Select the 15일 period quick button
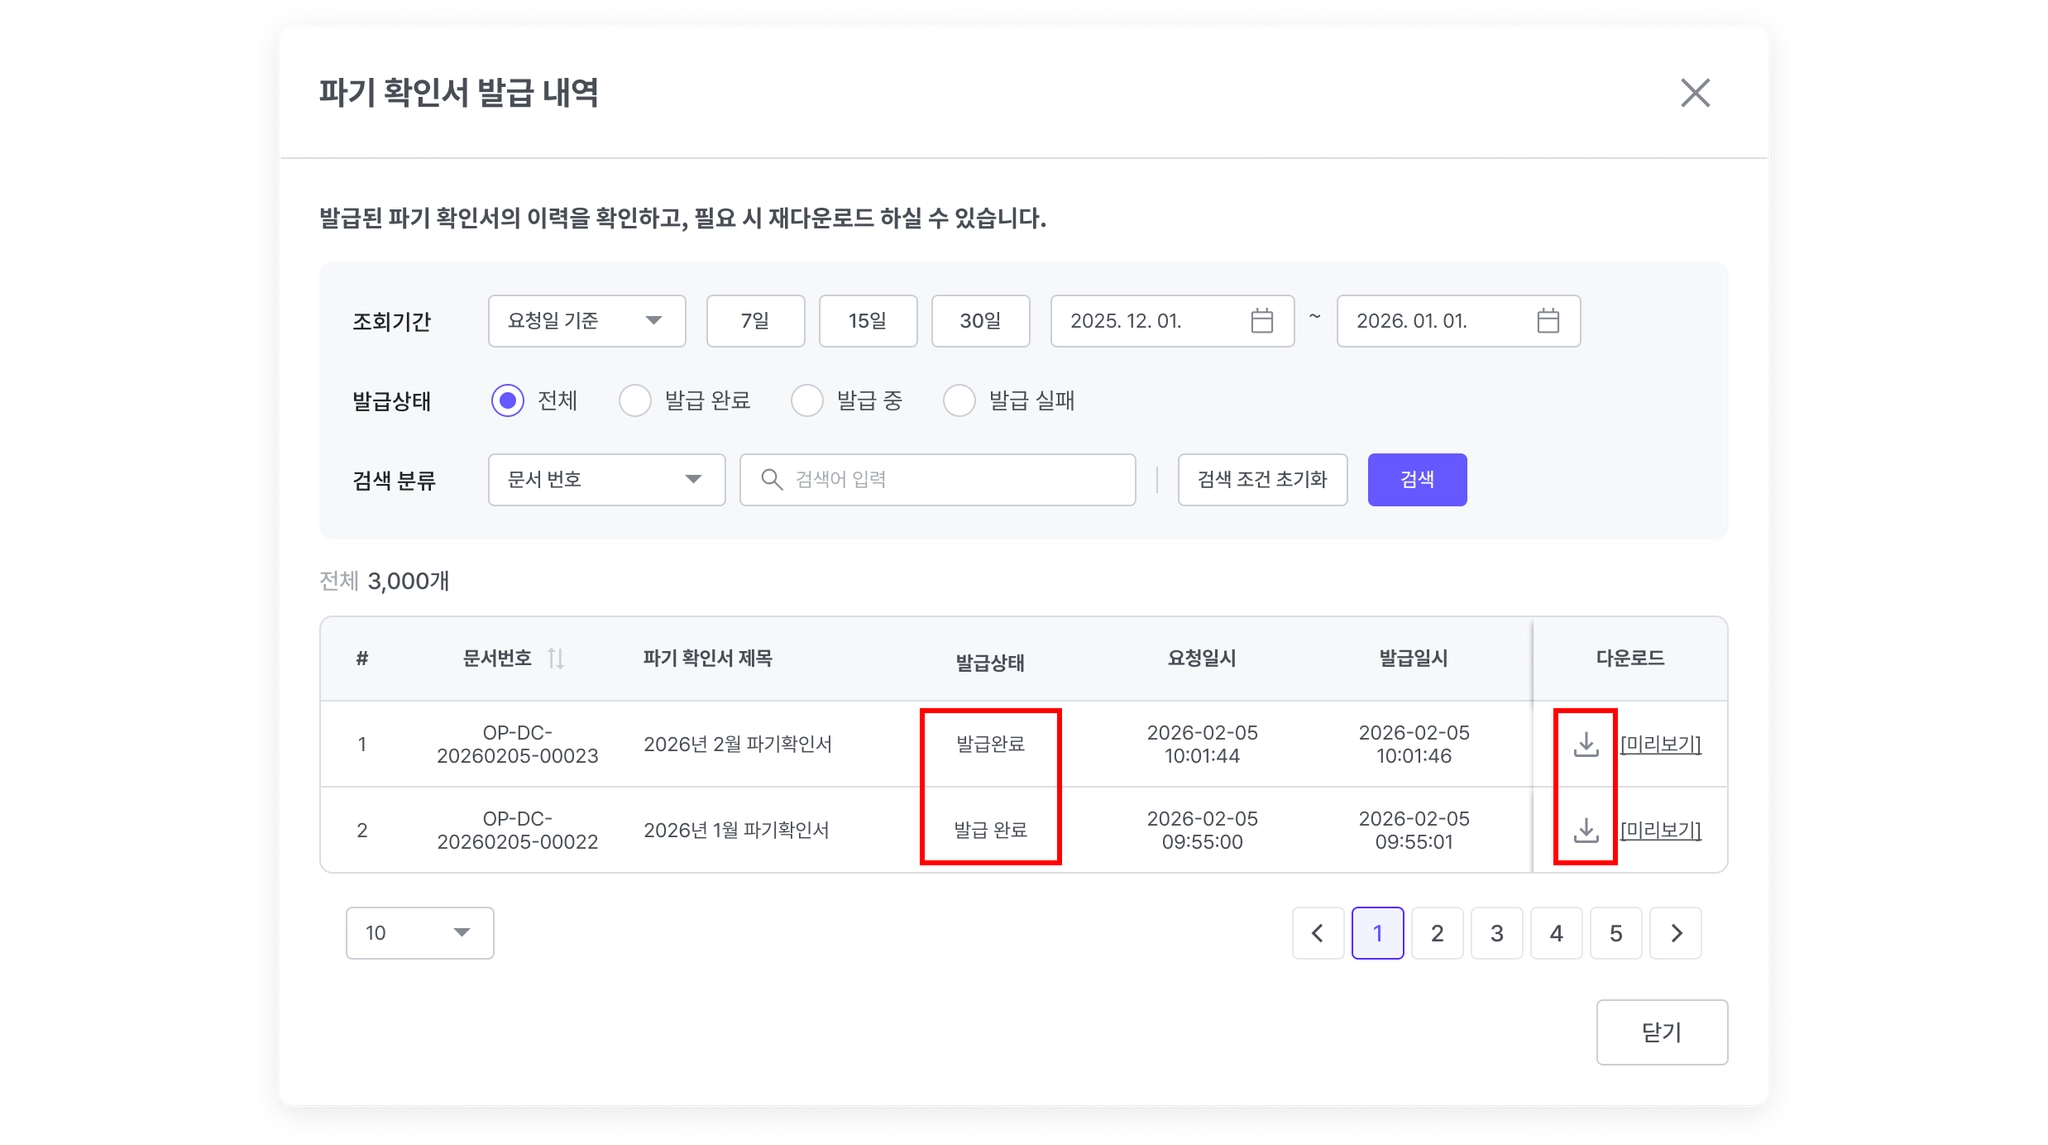Screen dimensions: 2048x1145 867,321
